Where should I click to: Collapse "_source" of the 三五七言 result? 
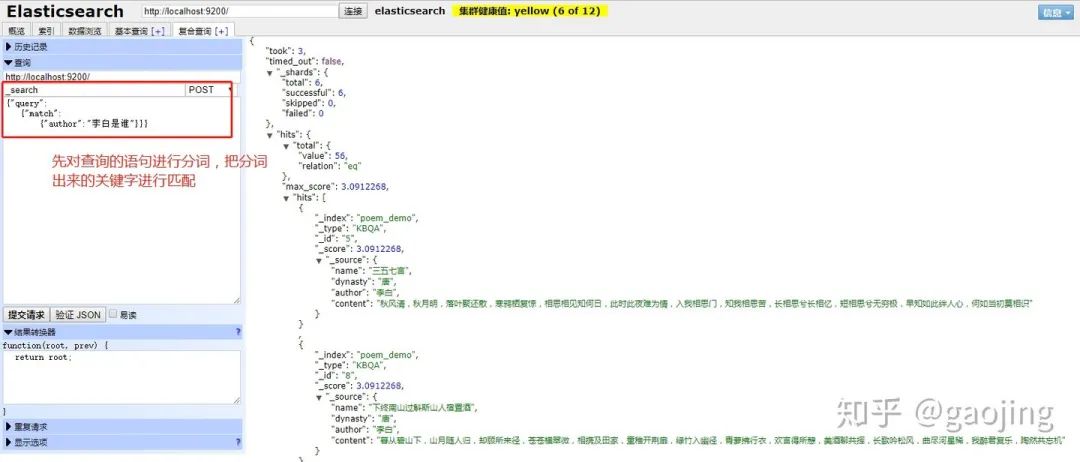click(x=319, y=260)
